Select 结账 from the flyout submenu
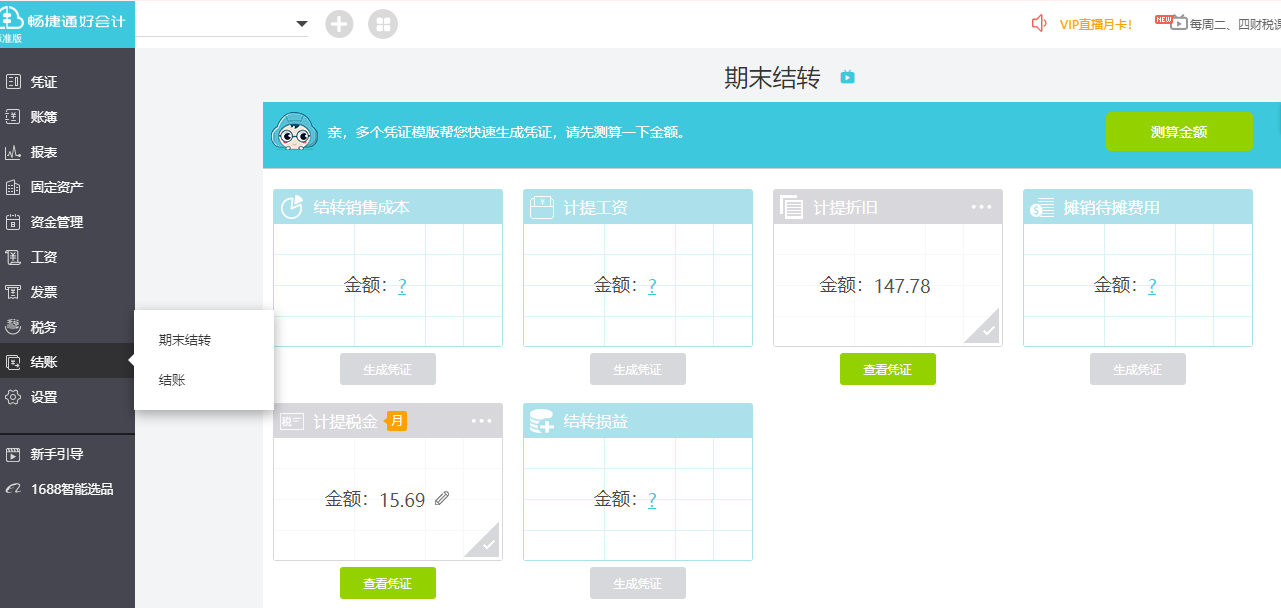 [172, 380]
